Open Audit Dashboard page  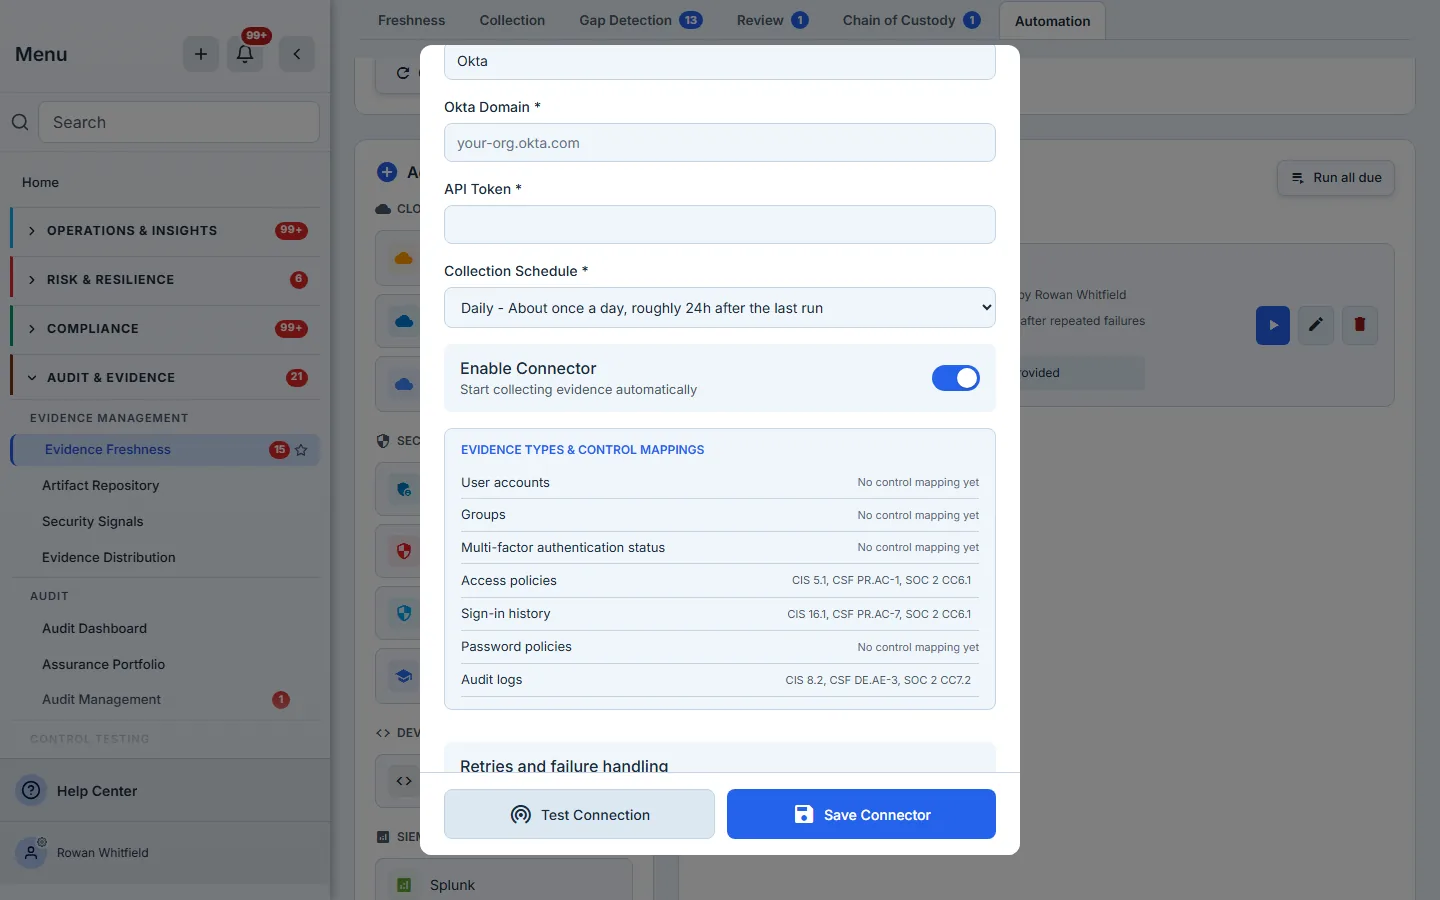[95, 628]
